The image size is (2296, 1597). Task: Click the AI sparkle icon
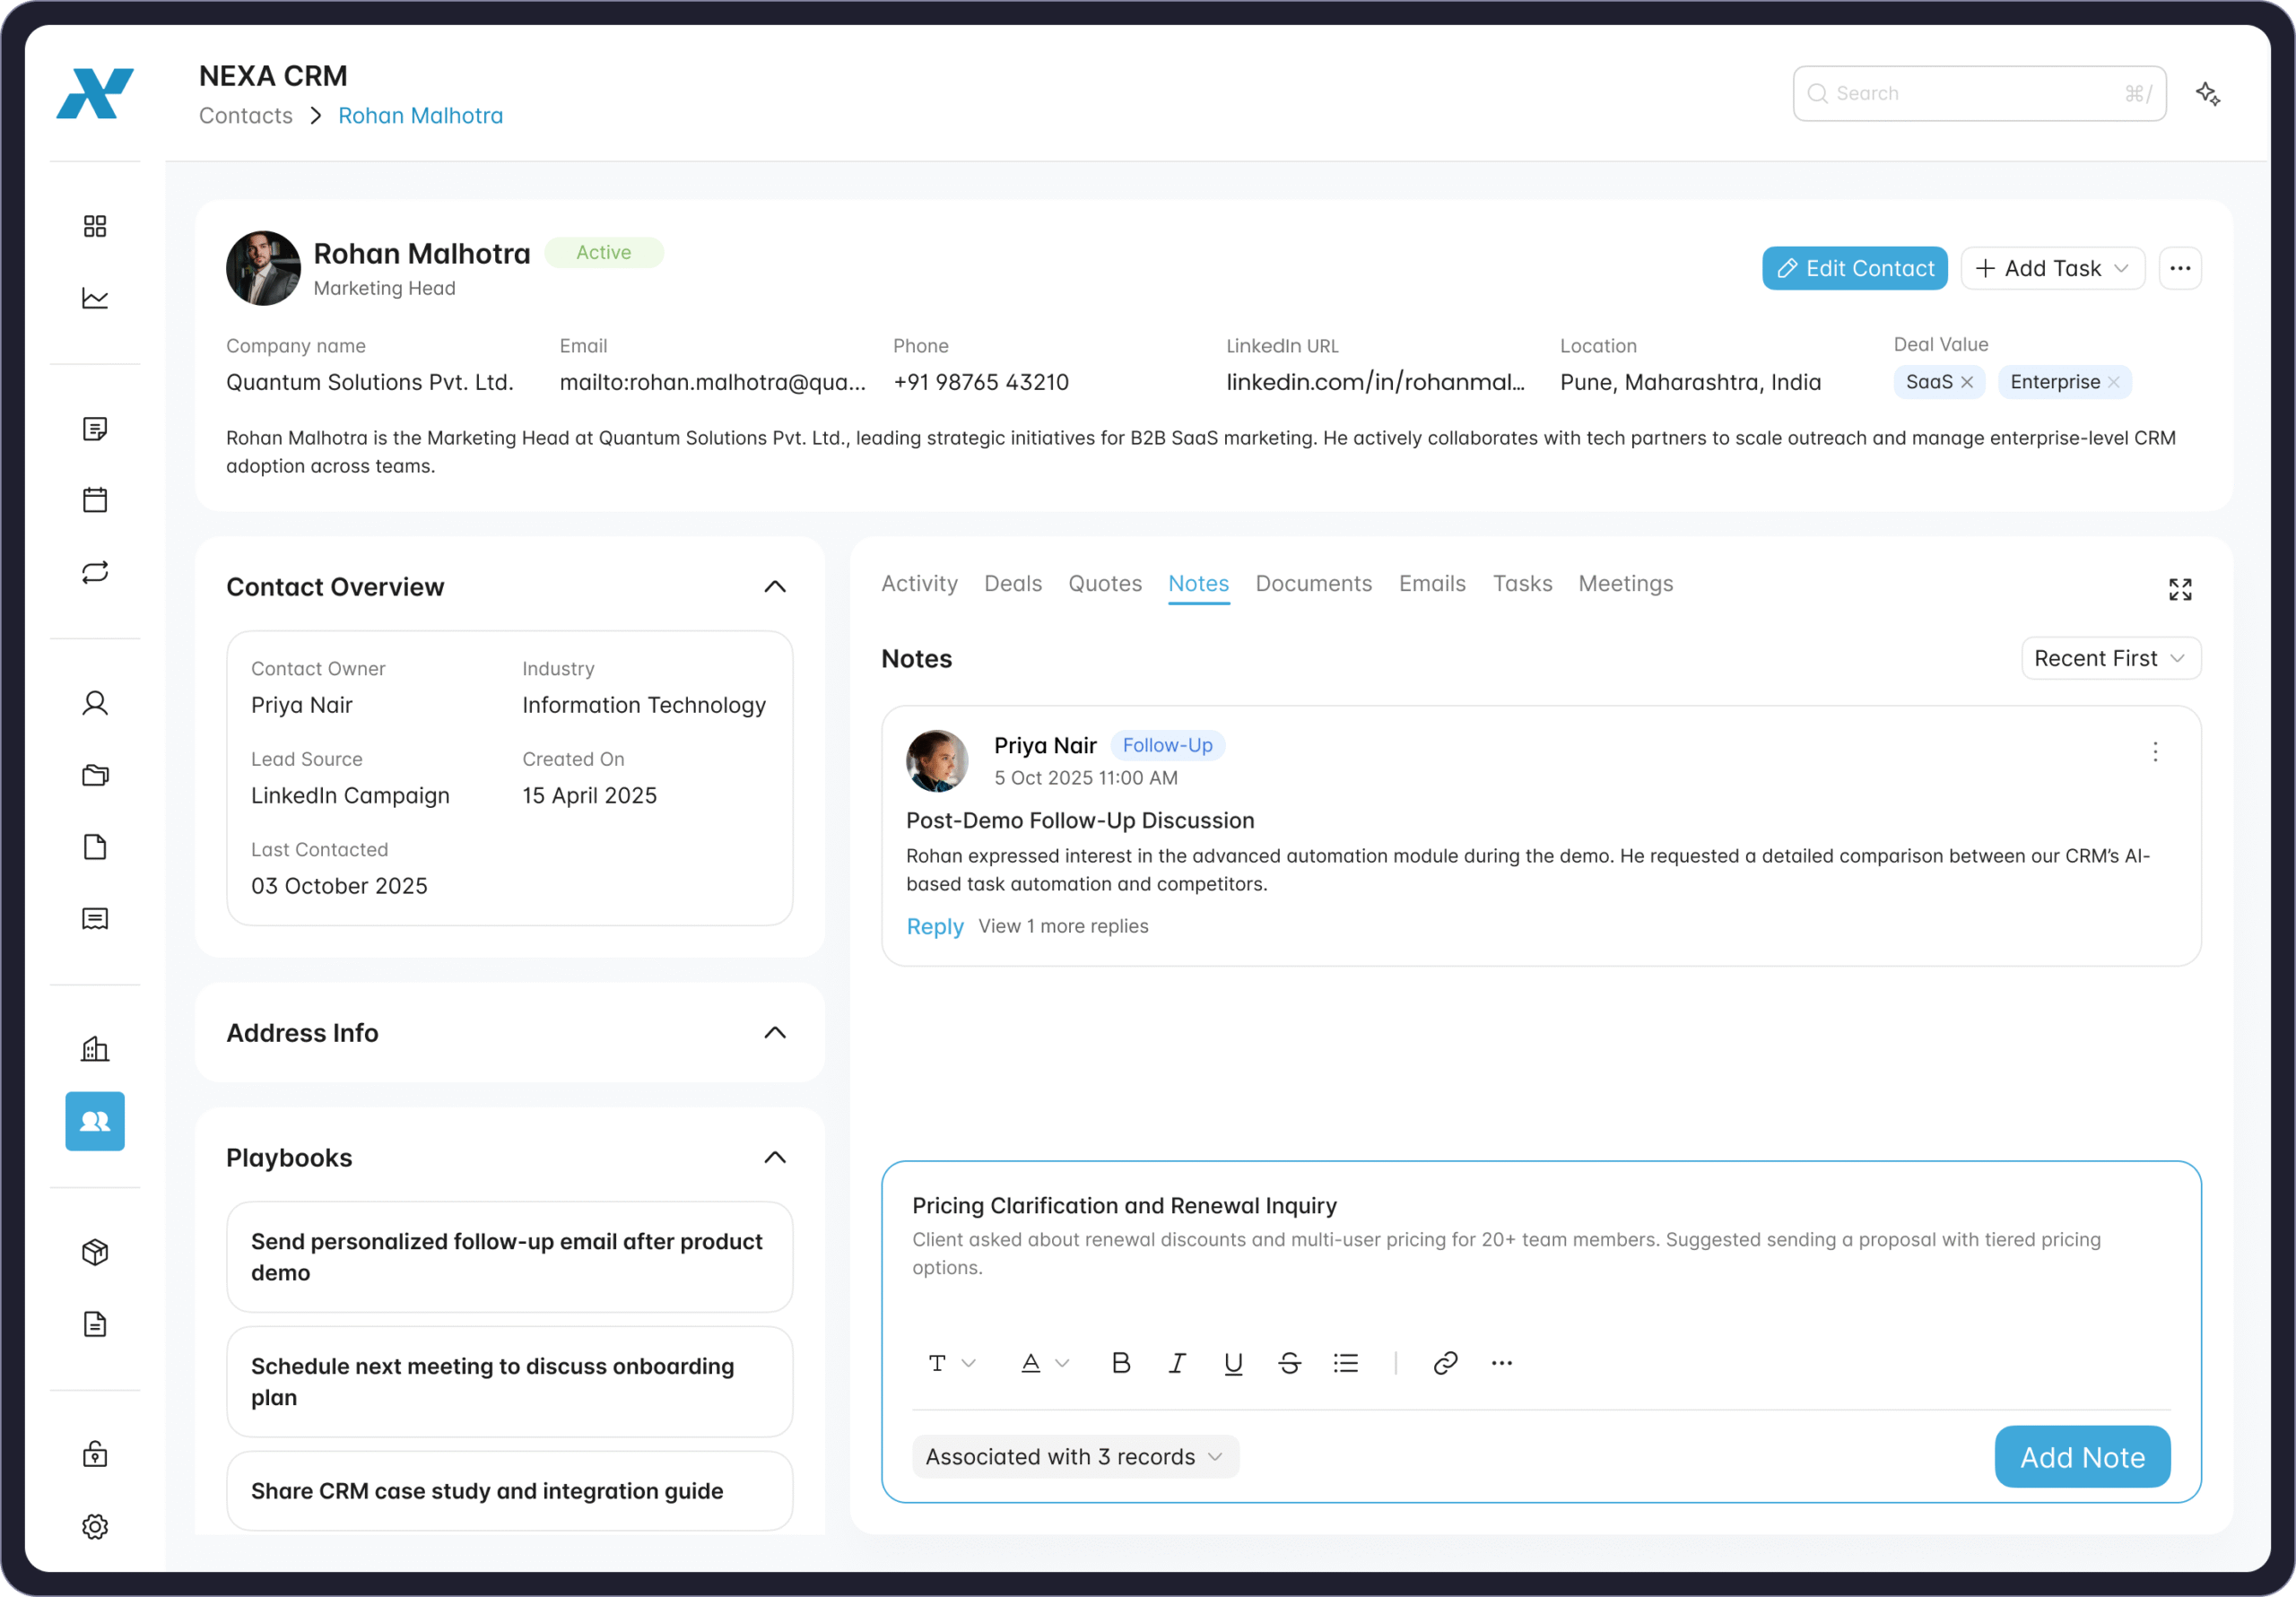(x=2208, y=94)
